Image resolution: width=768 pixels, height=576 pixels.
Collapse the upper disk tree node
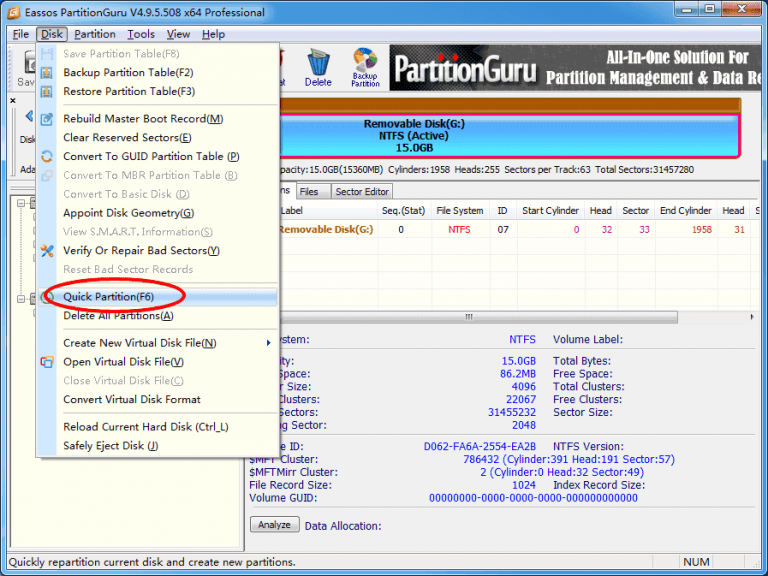click(x=21, y=203)
